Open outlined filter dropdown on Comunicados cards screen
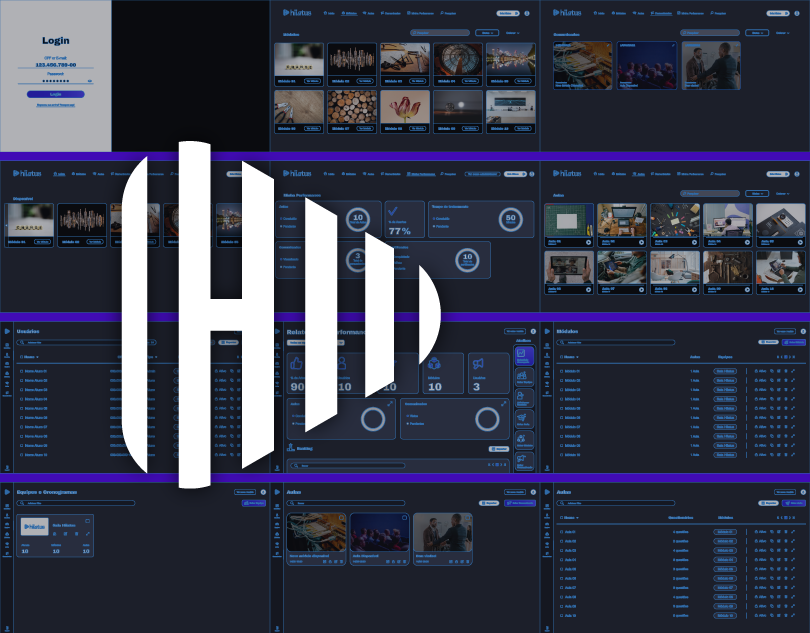Viewport: 810px width, 633px height. click(757, 33)
